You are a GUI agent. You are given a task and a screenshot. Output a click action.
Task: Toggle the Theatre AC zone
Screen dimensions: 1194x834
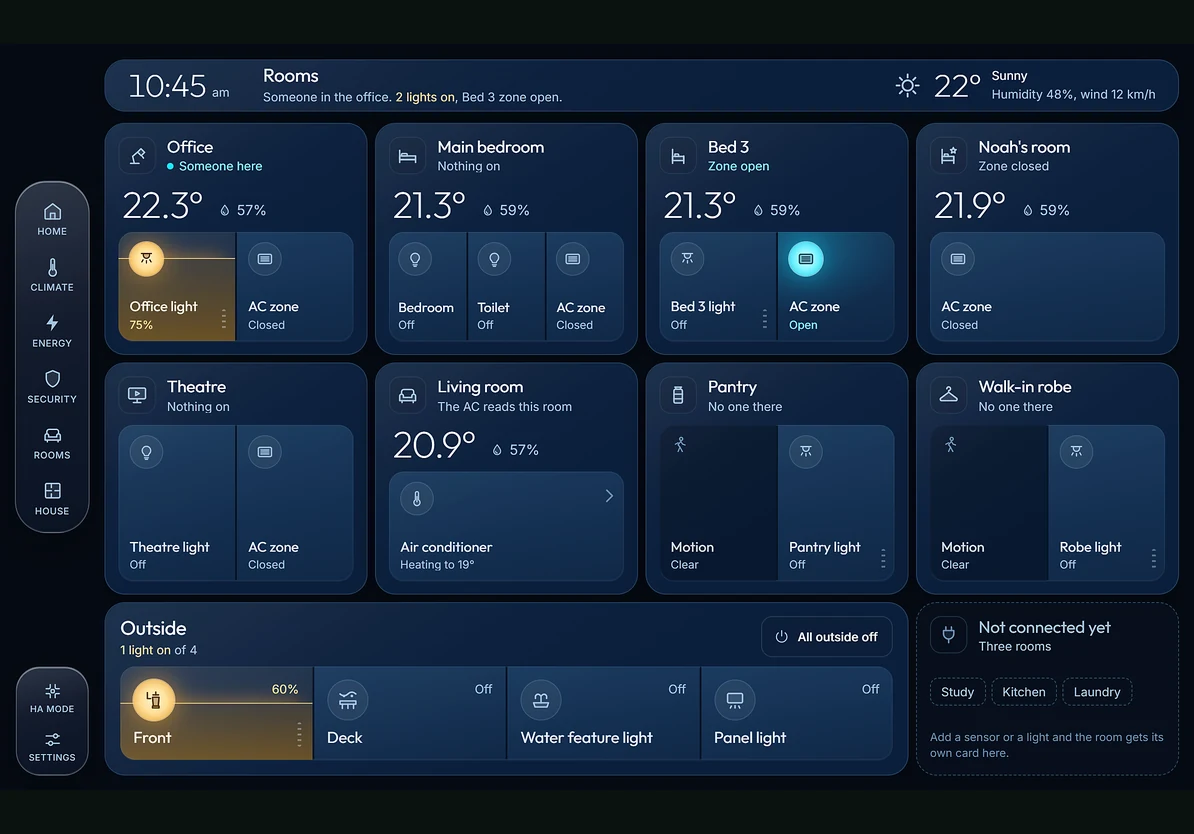tap(295, 503)
